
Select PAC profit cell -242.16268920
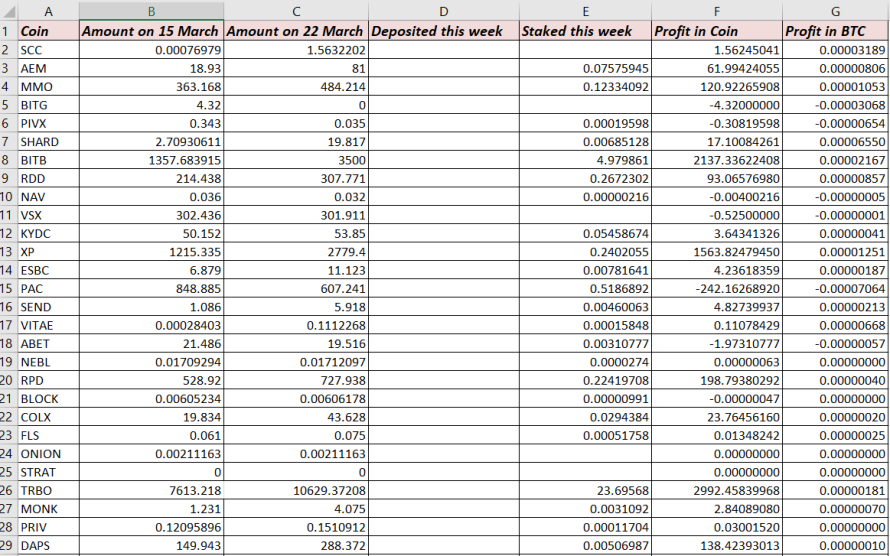coord(716,289)
